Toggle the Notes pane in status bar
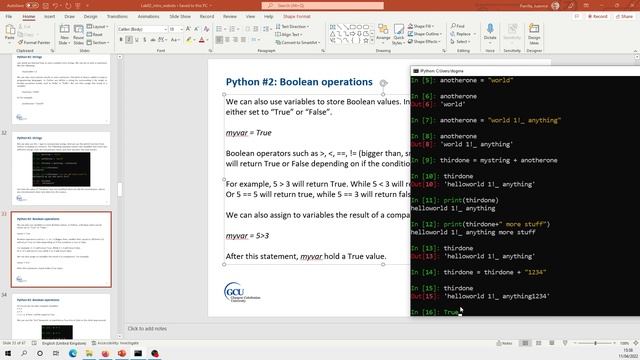Screen dimensions: 640x360 pyautogui.click(x=504, y=343)
